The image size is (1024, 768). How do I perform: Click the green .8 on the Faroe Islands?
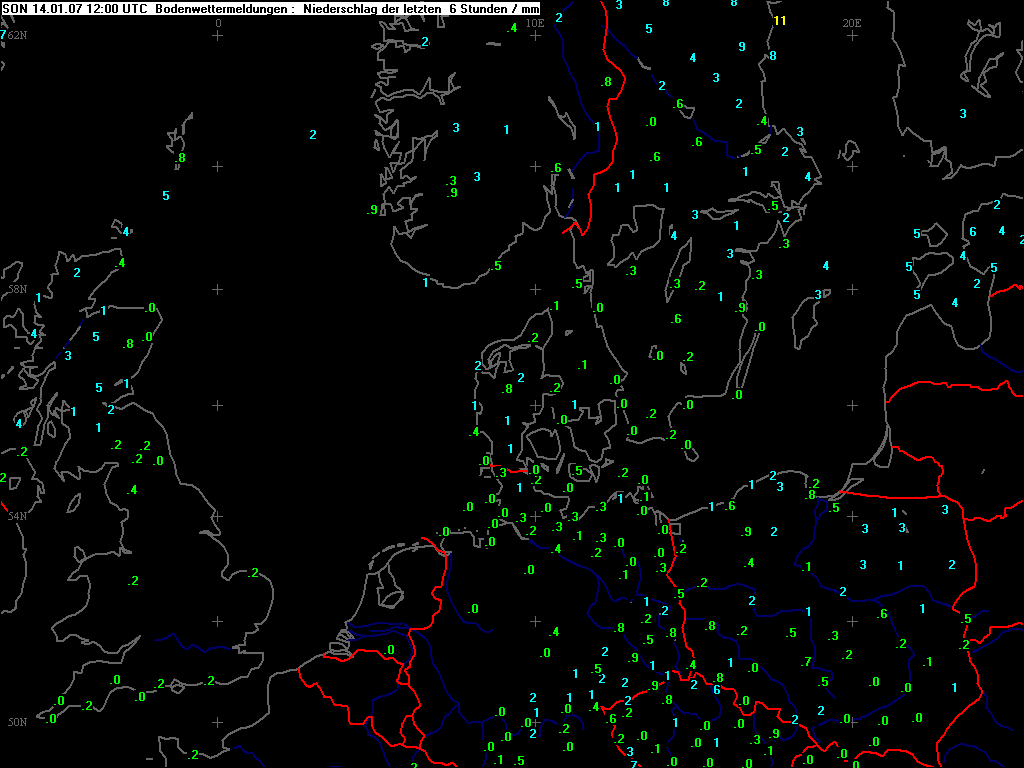pos(180,158)
